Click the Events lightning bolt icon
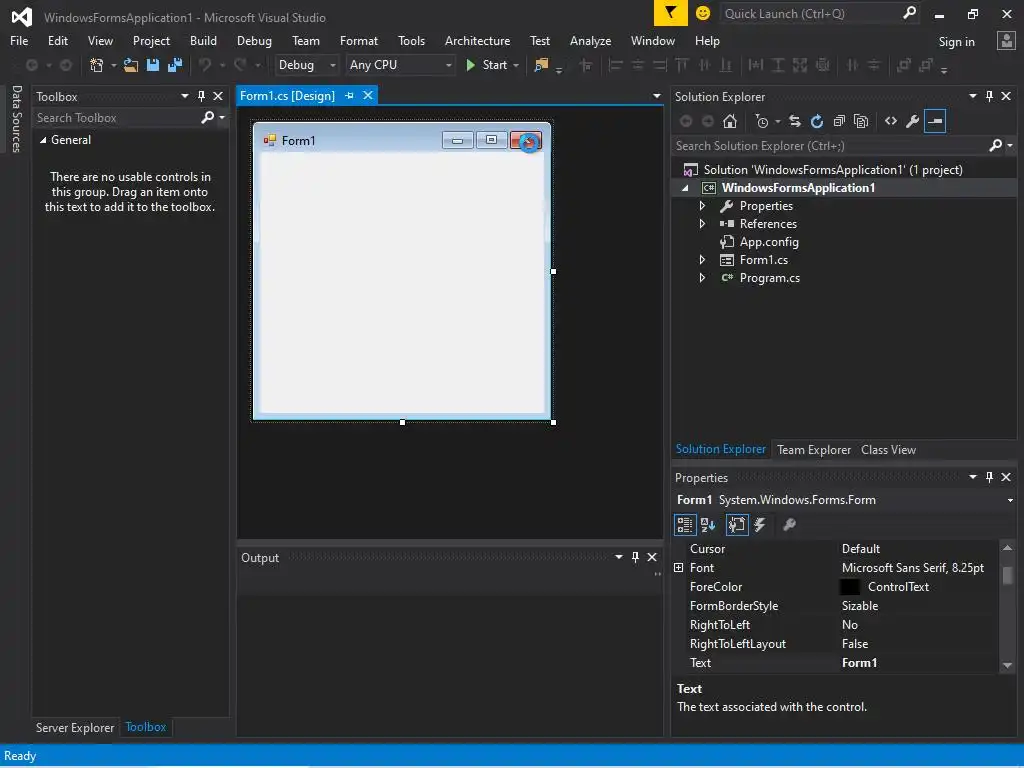This screenshot has width=1024, height=768. pyautogui.click(x=760, y=524)
